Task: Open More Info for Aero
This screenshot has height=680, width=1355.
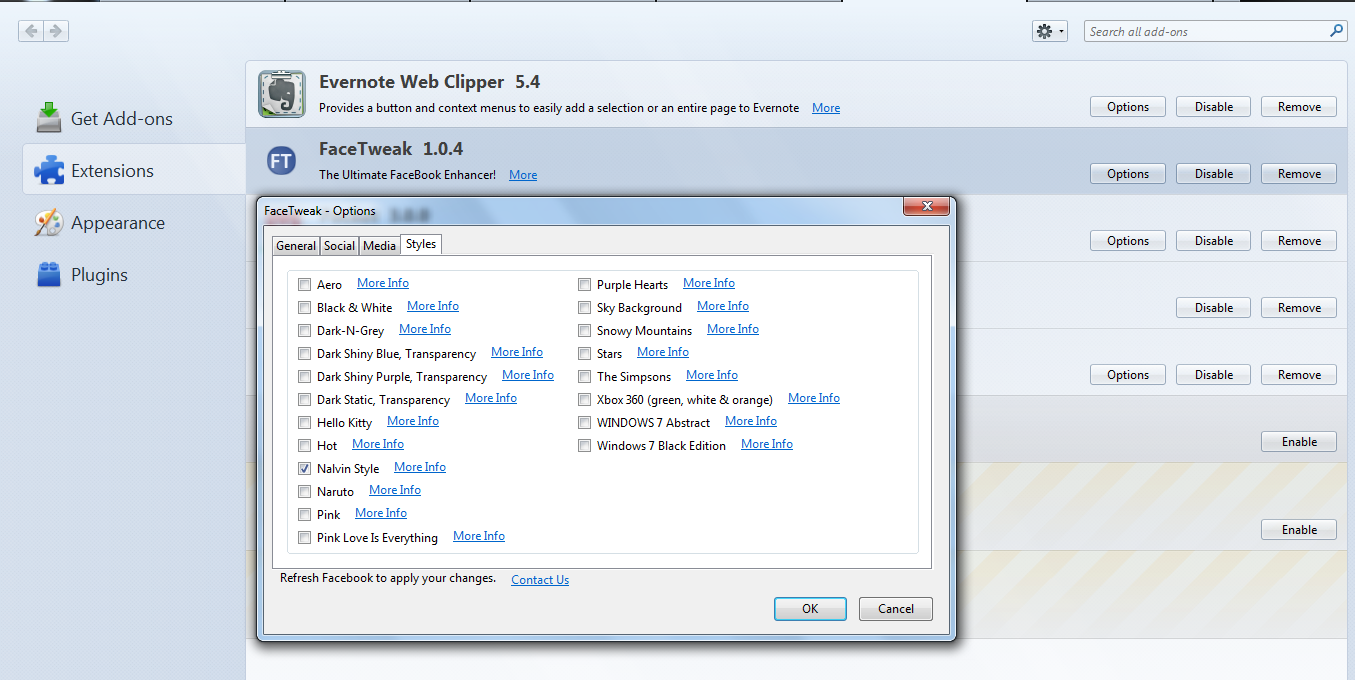Action: (x=383, y=283)
